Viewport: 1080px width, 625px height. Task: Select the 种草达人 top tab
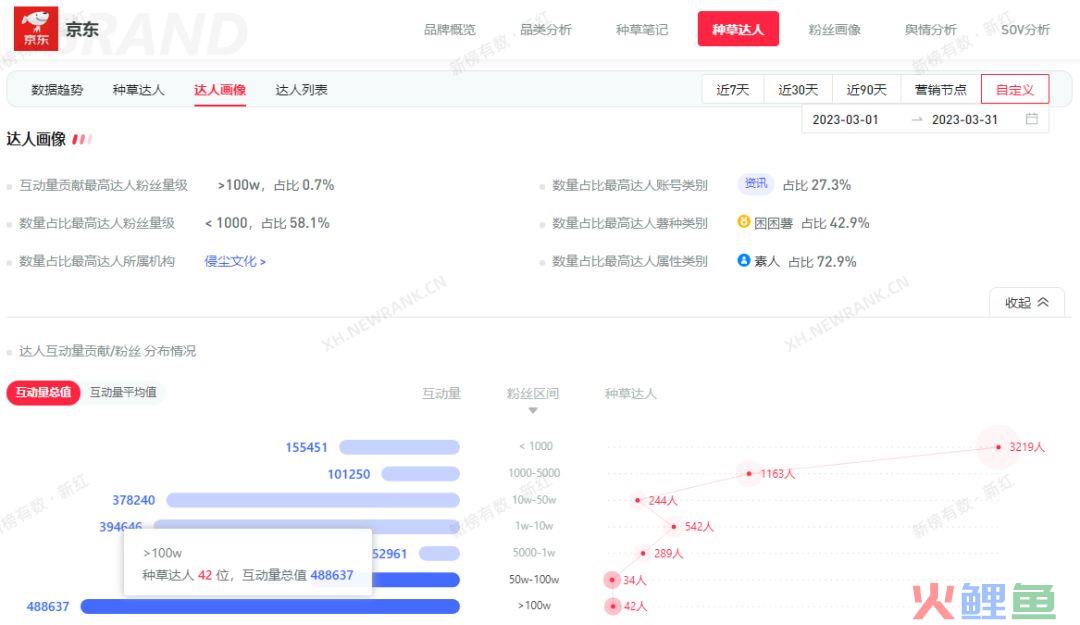point(738,29)
